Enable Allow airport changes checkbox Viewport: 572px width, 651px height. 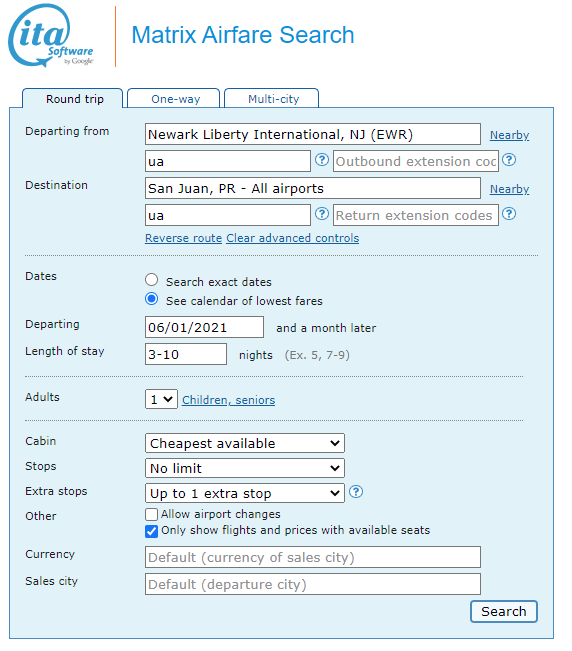pos(152,514)
